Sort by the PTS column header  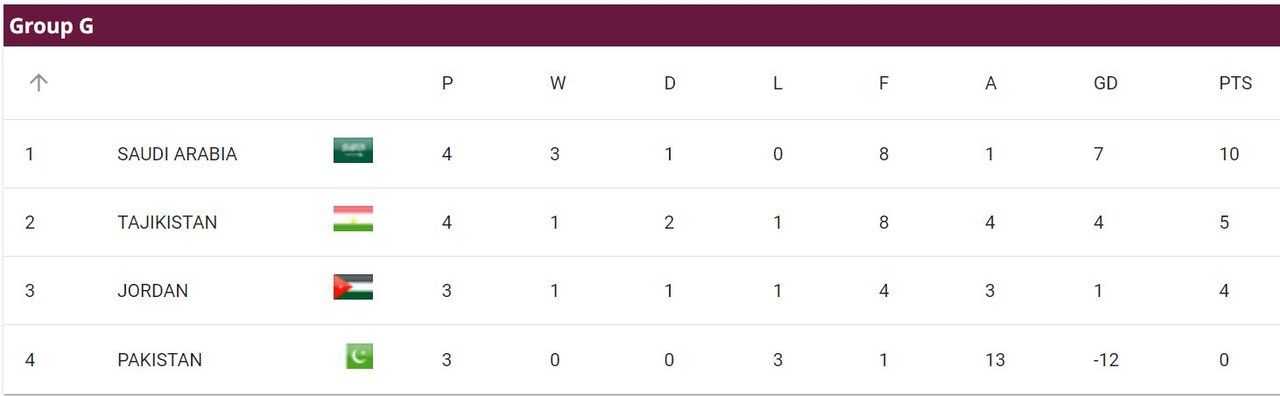[x=1235, y=84]
